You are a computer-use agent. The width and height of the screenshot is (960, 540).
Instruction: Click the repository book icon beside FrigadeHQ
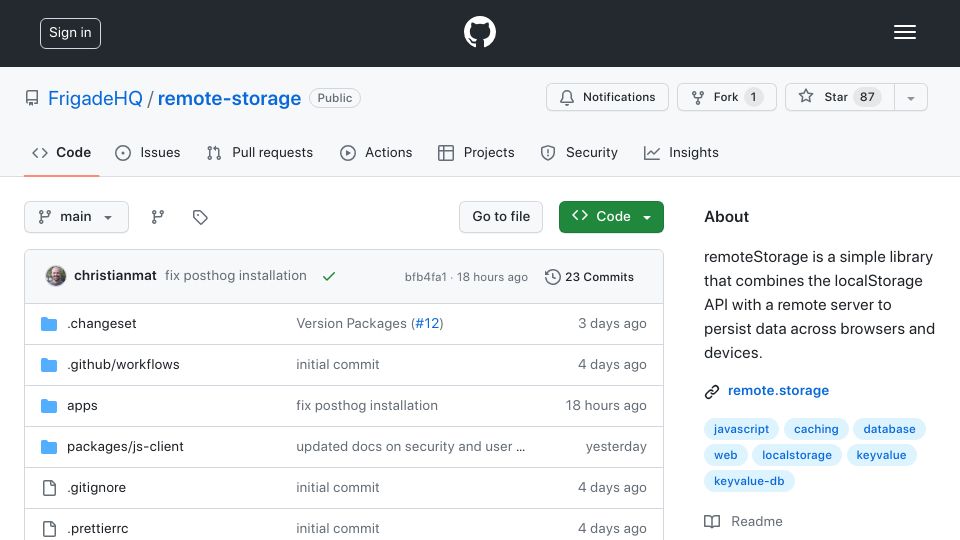[x=32, y=98]
